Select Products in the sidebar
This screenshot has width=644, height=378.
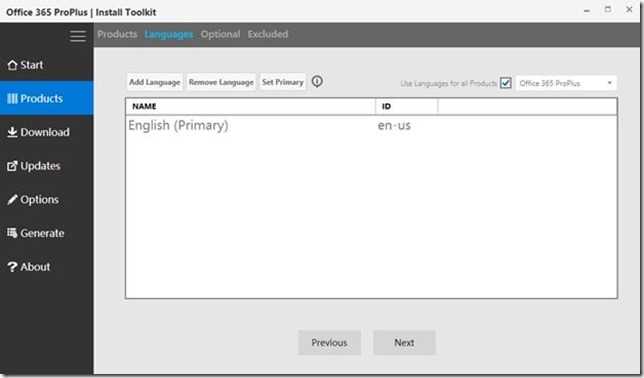[x=46, y=98]
